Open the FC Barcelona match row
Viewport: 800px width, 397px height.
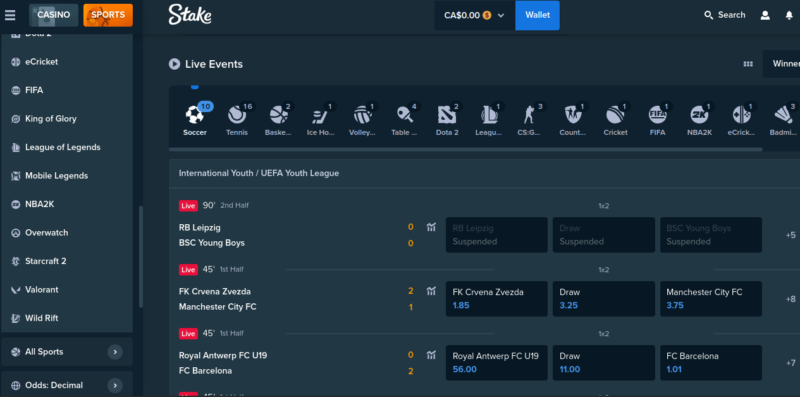(x=206, y=370)
